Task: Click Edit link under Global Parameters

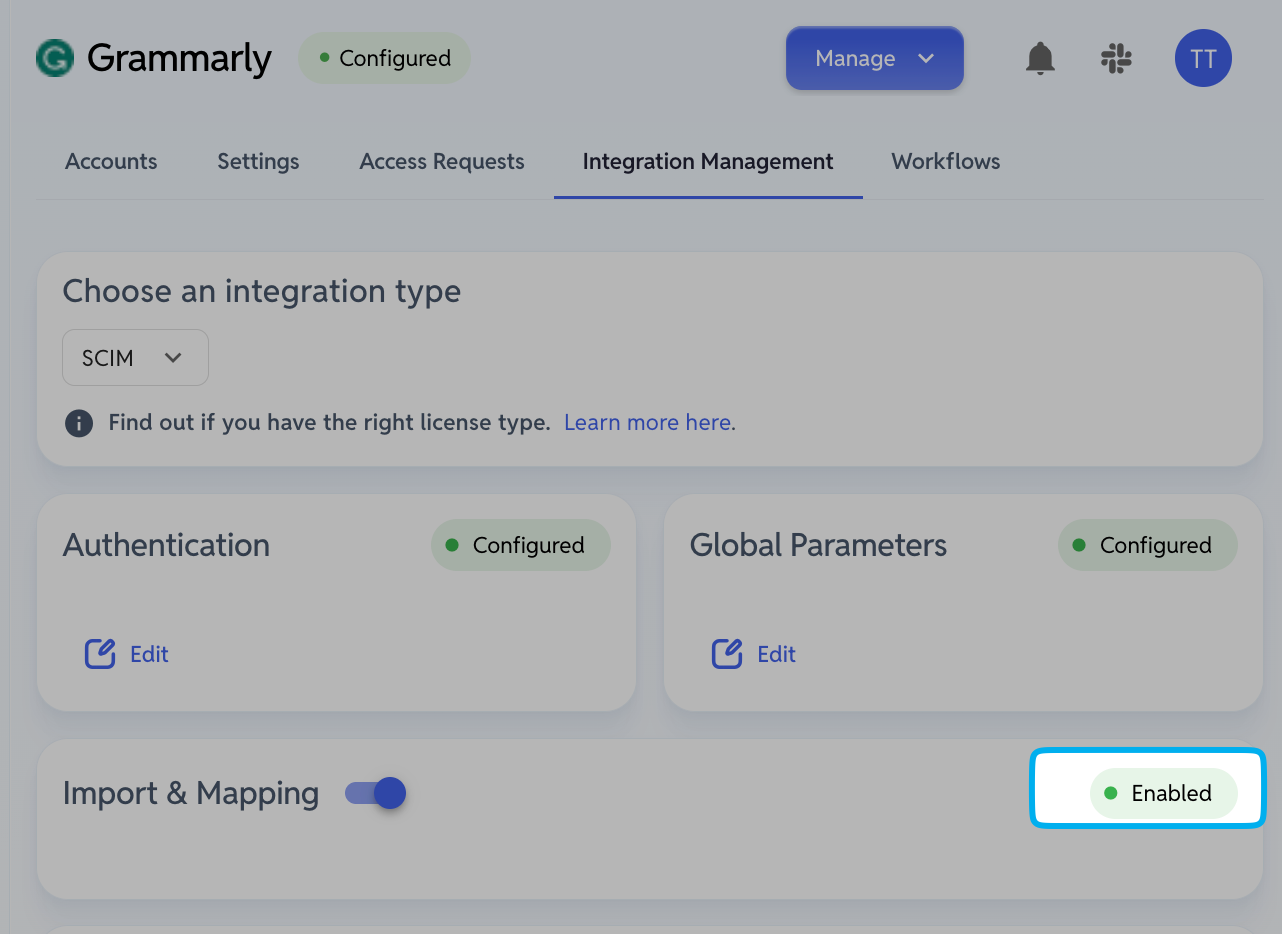Action: pos(776,654)
